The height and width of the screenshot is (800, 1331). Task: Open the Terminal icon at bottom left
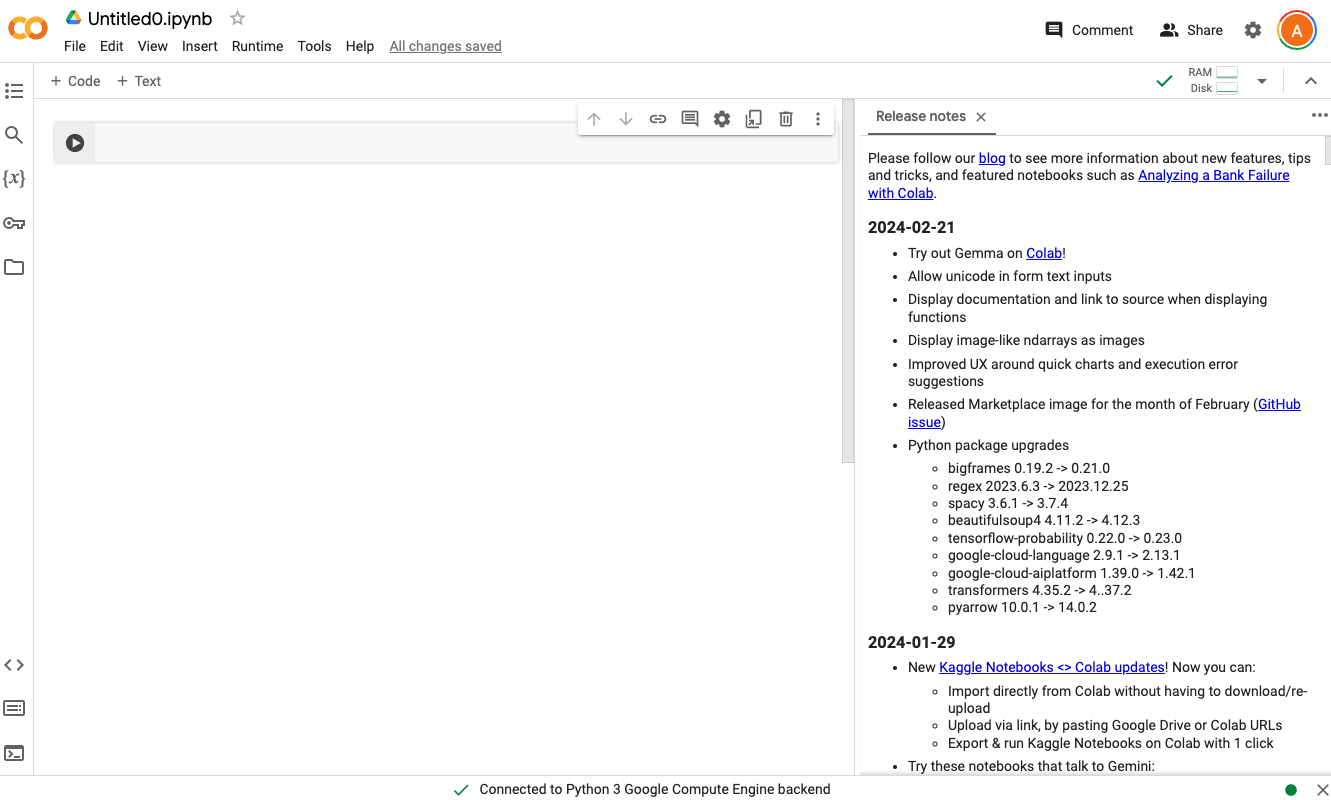pos(14,753)
